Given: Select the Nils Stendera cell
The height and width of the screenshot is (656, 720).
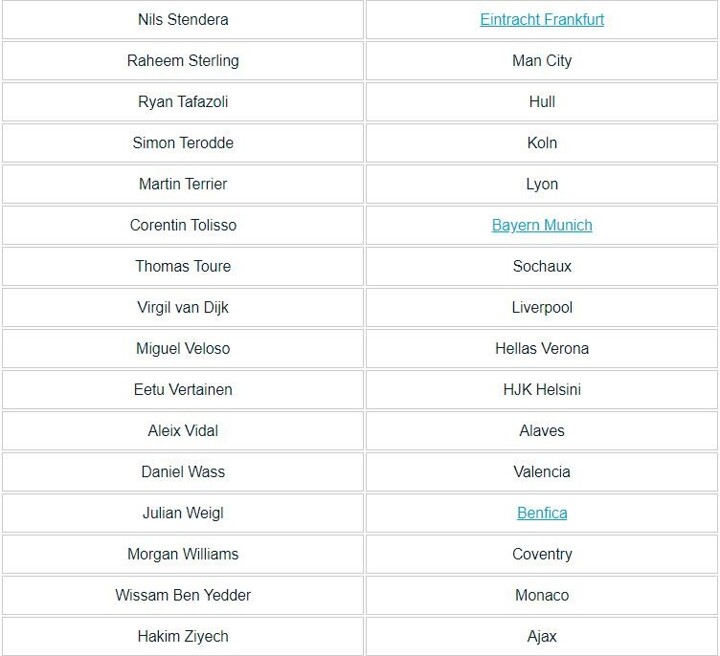Looking at the screenshot, I should pyautogui.click(x=183, y=19).
